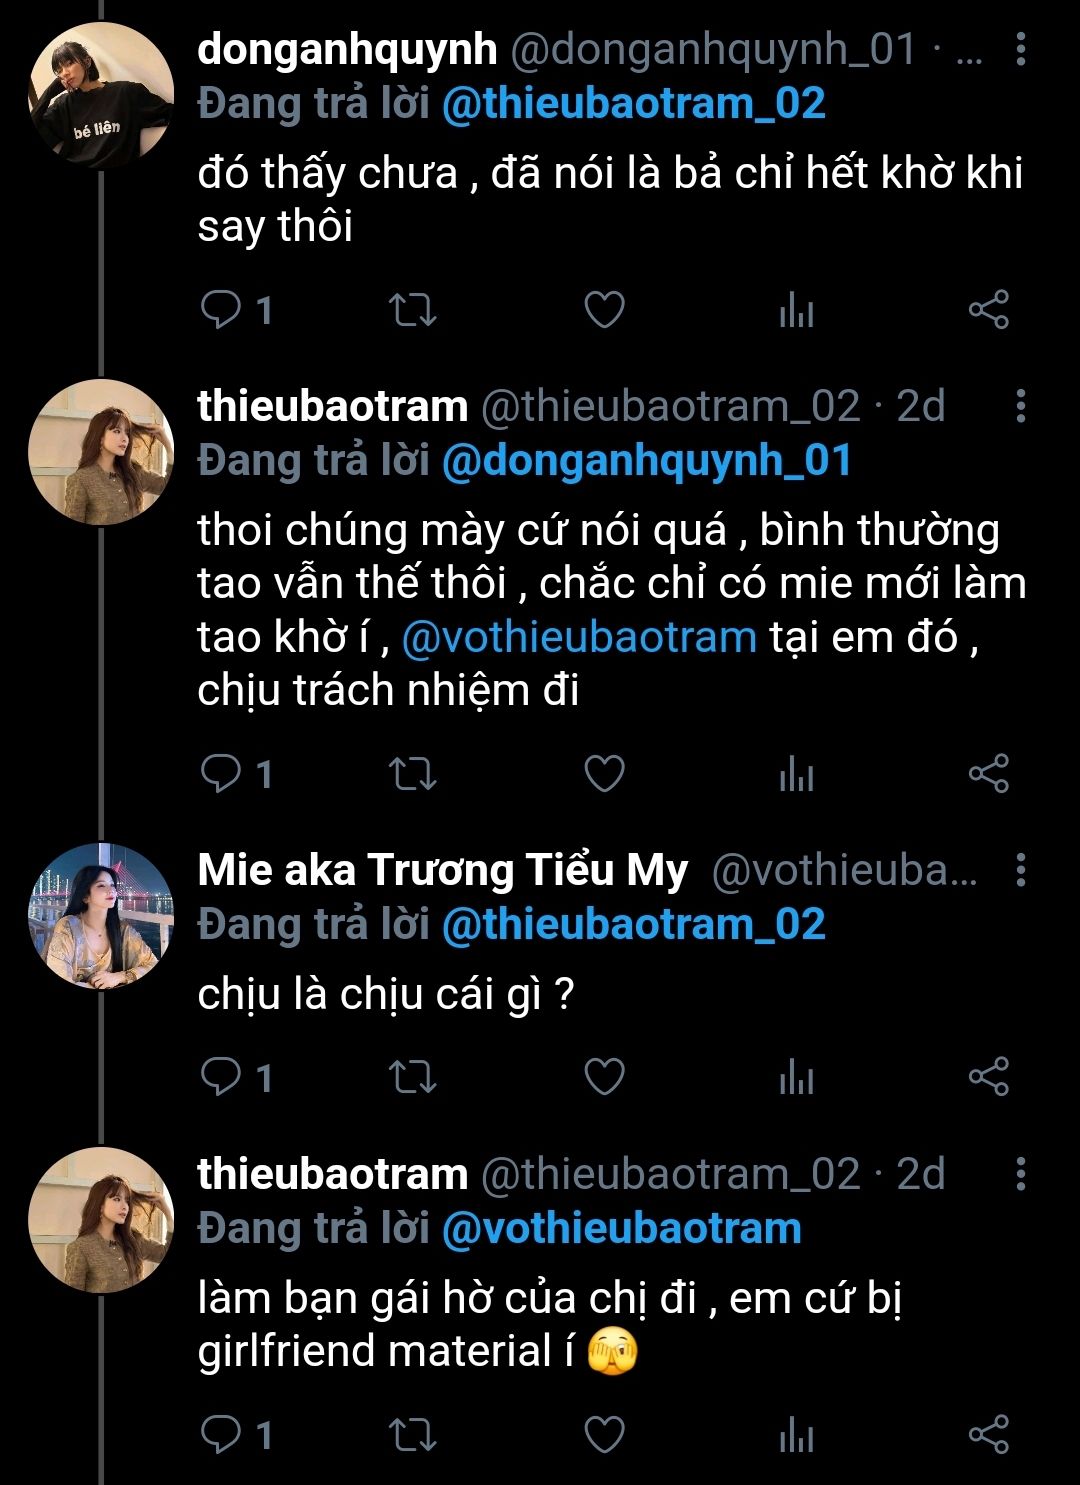1080x1485 pixels.
Task: Open more options on donganhquynh's tweet
Action: [1020, 48]
